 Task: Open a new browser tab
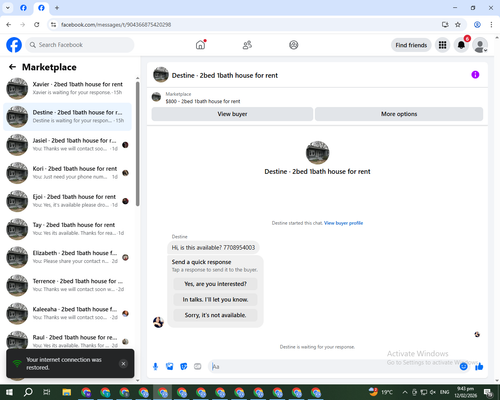coord(57,8)
